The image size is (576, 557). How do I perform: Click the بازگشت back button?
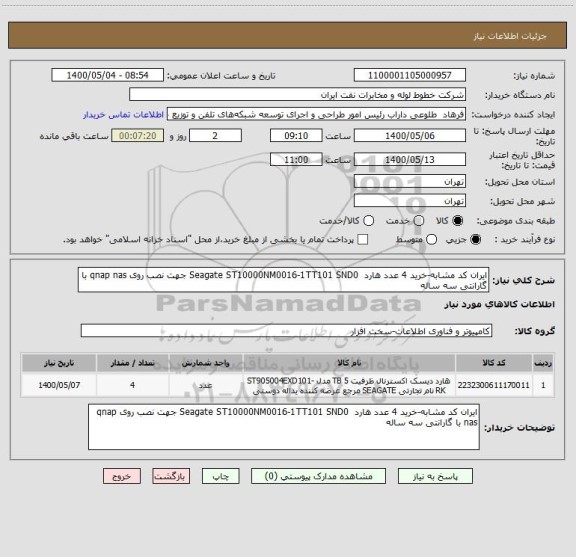(x=171, y=476)
